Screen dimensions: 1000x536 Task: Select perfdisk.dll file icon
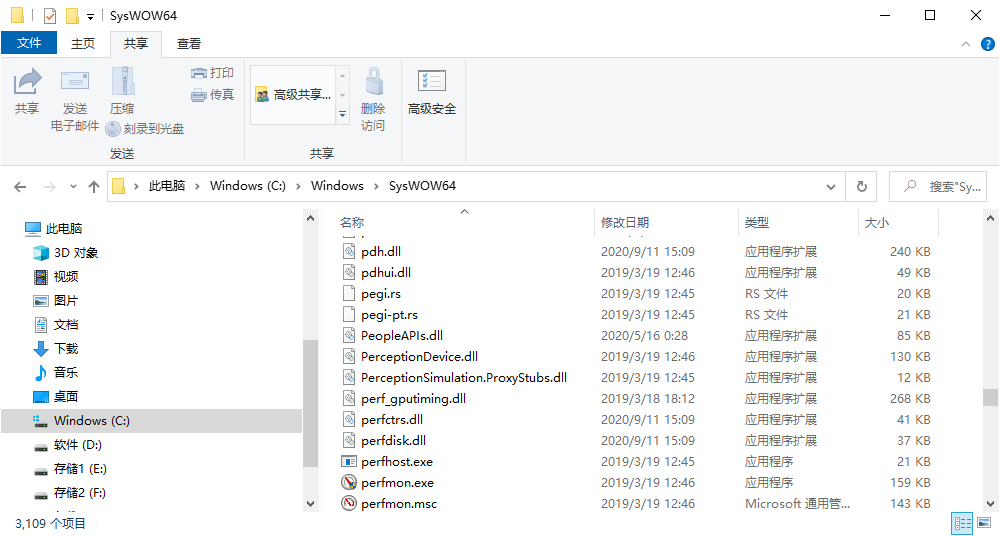349,440
